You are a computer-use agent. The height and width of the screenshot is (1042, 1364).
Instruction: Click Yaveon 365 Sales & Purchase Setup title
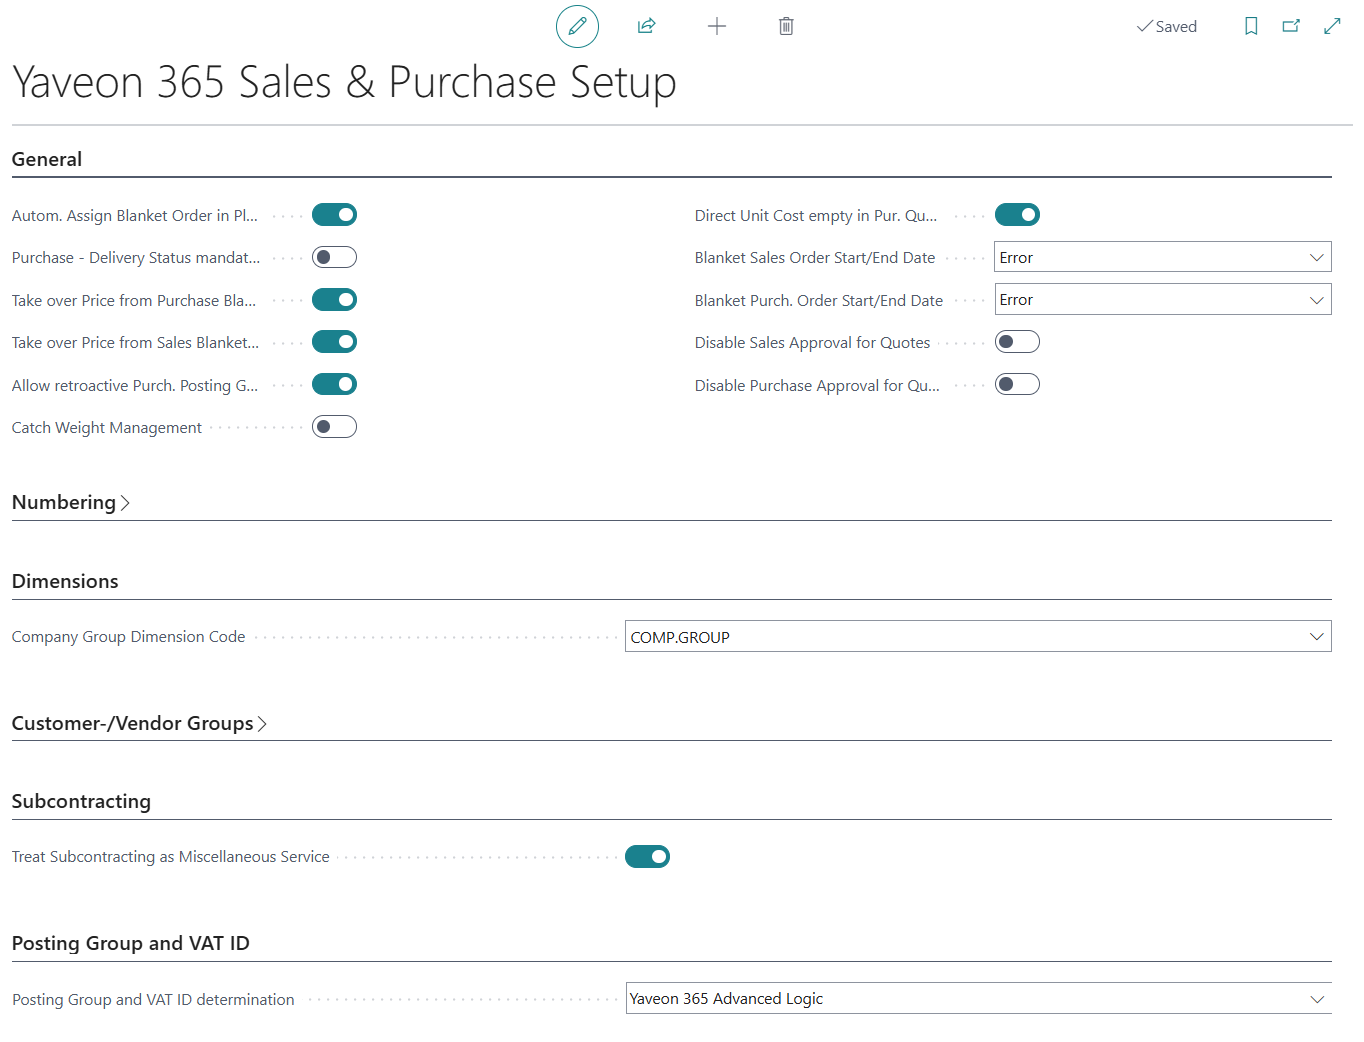point(344,83)
